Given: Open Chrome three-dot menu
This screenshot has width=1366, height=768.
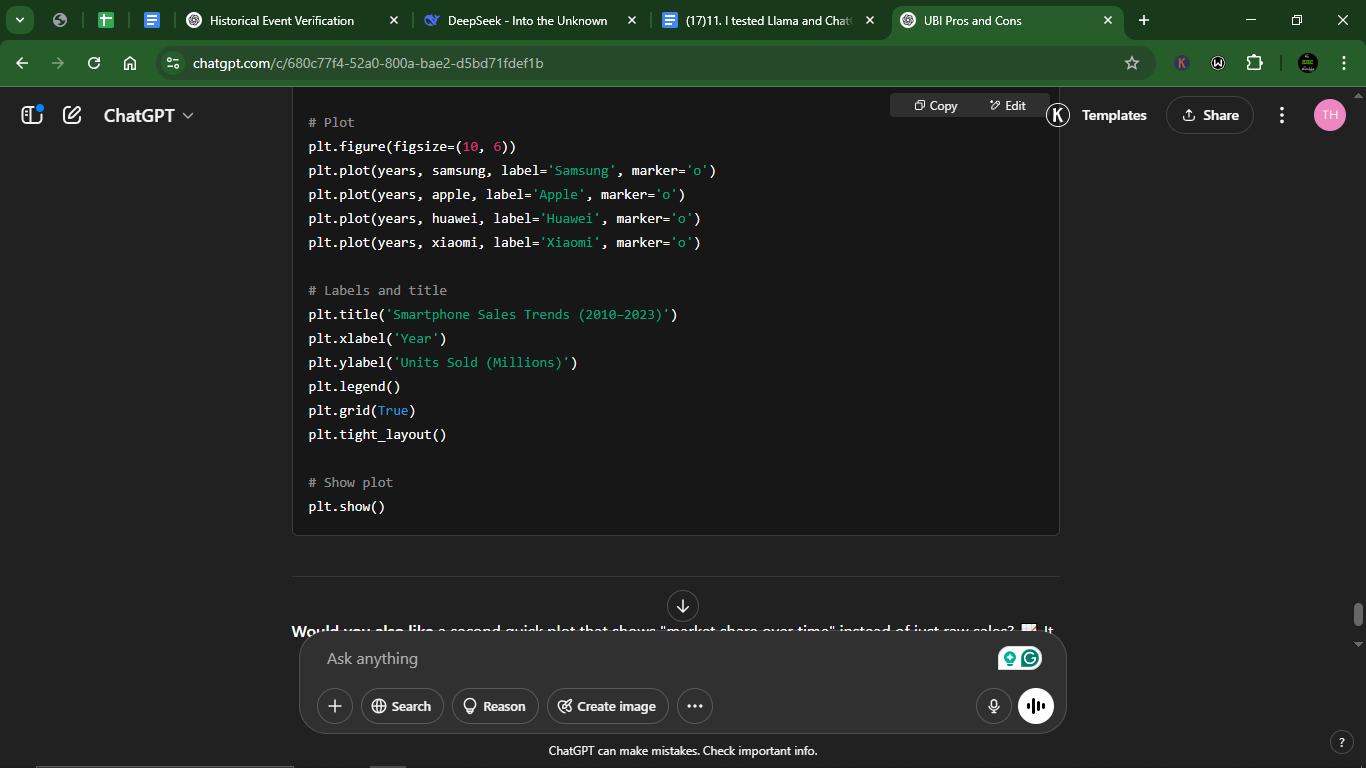Looking at the screenshot, I should pyautogui.click(x=1342, y=63).
